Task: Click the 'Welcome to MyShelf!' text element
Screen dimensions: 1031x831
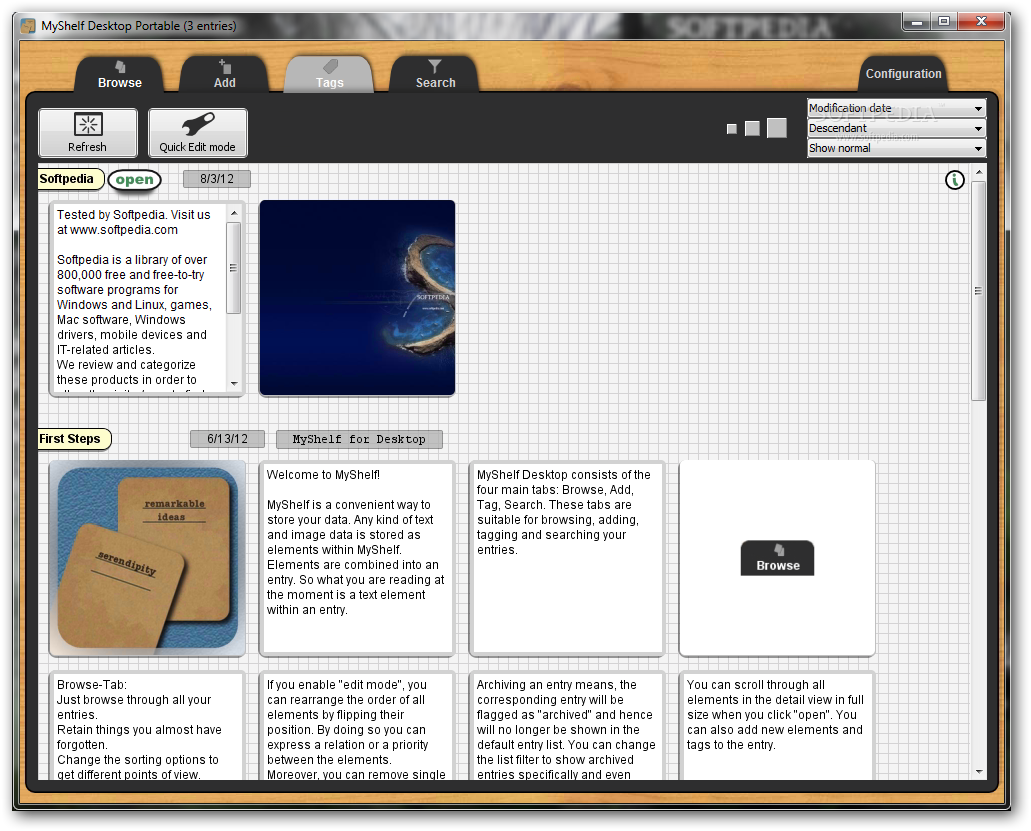Action: click(x=357, y=558)
